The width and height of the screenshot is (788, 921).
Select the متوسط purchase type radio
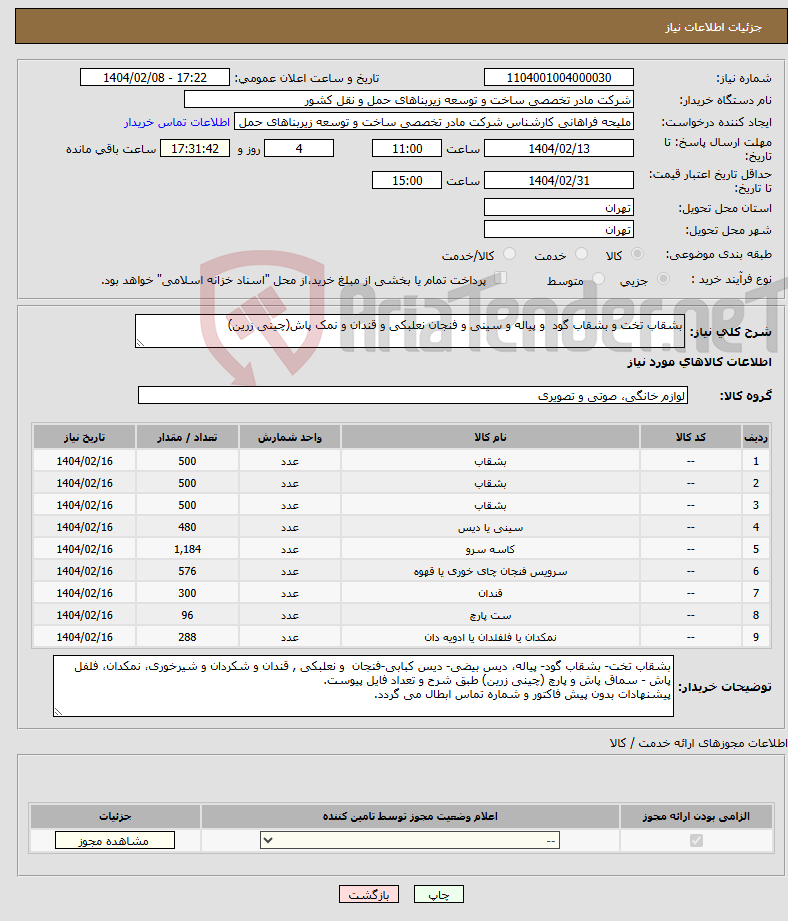(598, 278)
